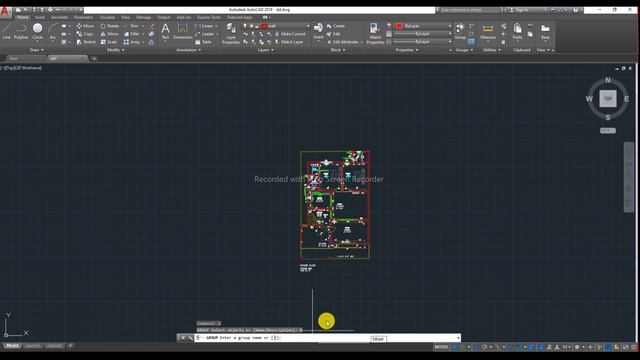This screenshot has width=640, height=360.
Task: Select the Polyline tool
Action: pyautogui.click(x=21, y=31)
